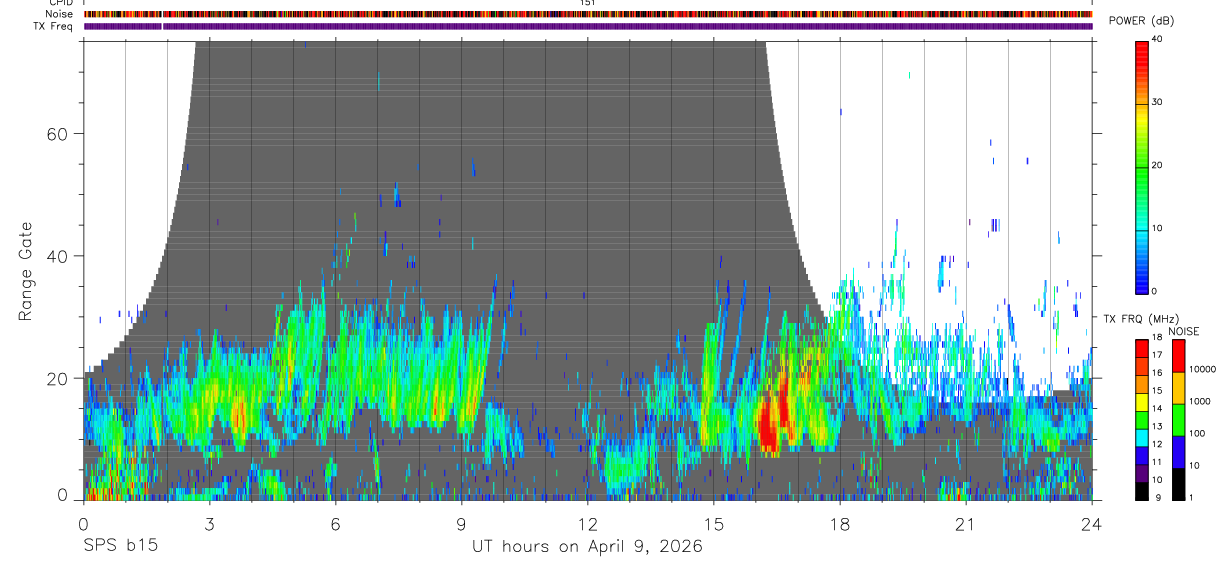Viewport: 1228px width, 567px height.
Task: Click the Range Gate tick label '40'
Action: tap(57, 256)
